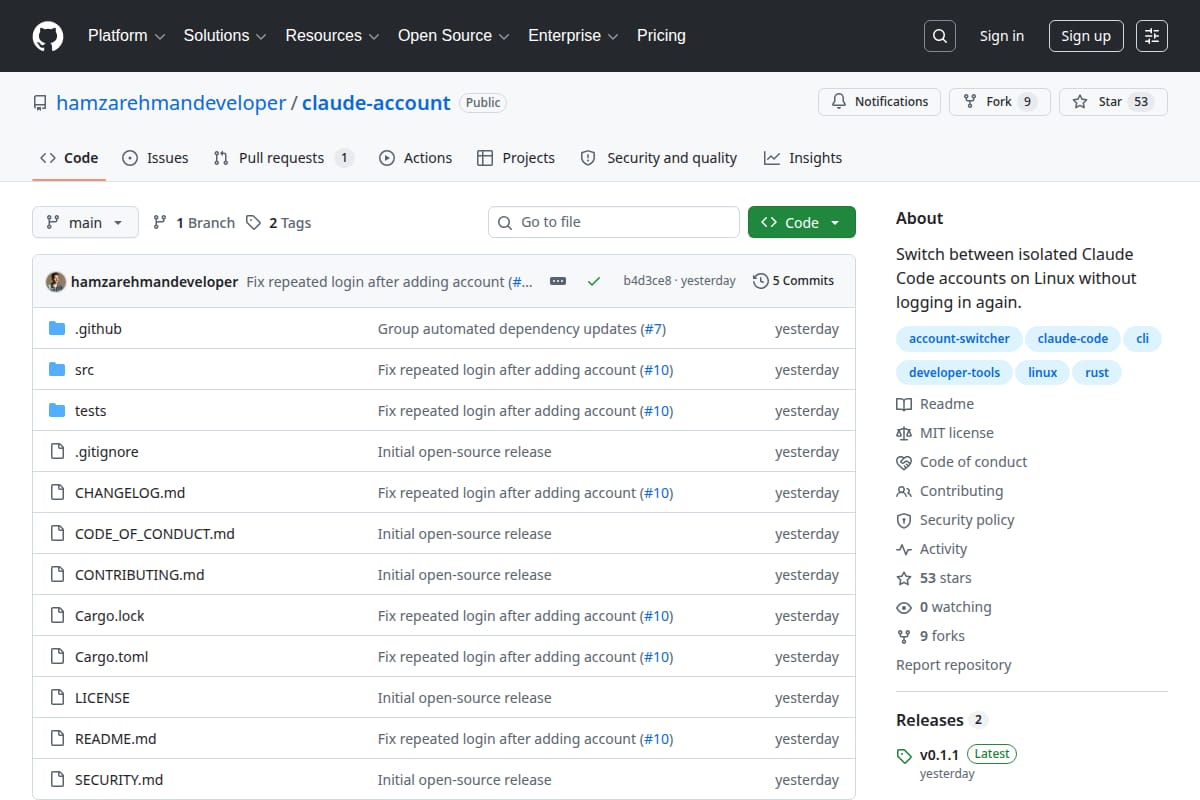Screen dimensions: 1200x800
Task: Click the src folder icon
Action: [57, 370]
